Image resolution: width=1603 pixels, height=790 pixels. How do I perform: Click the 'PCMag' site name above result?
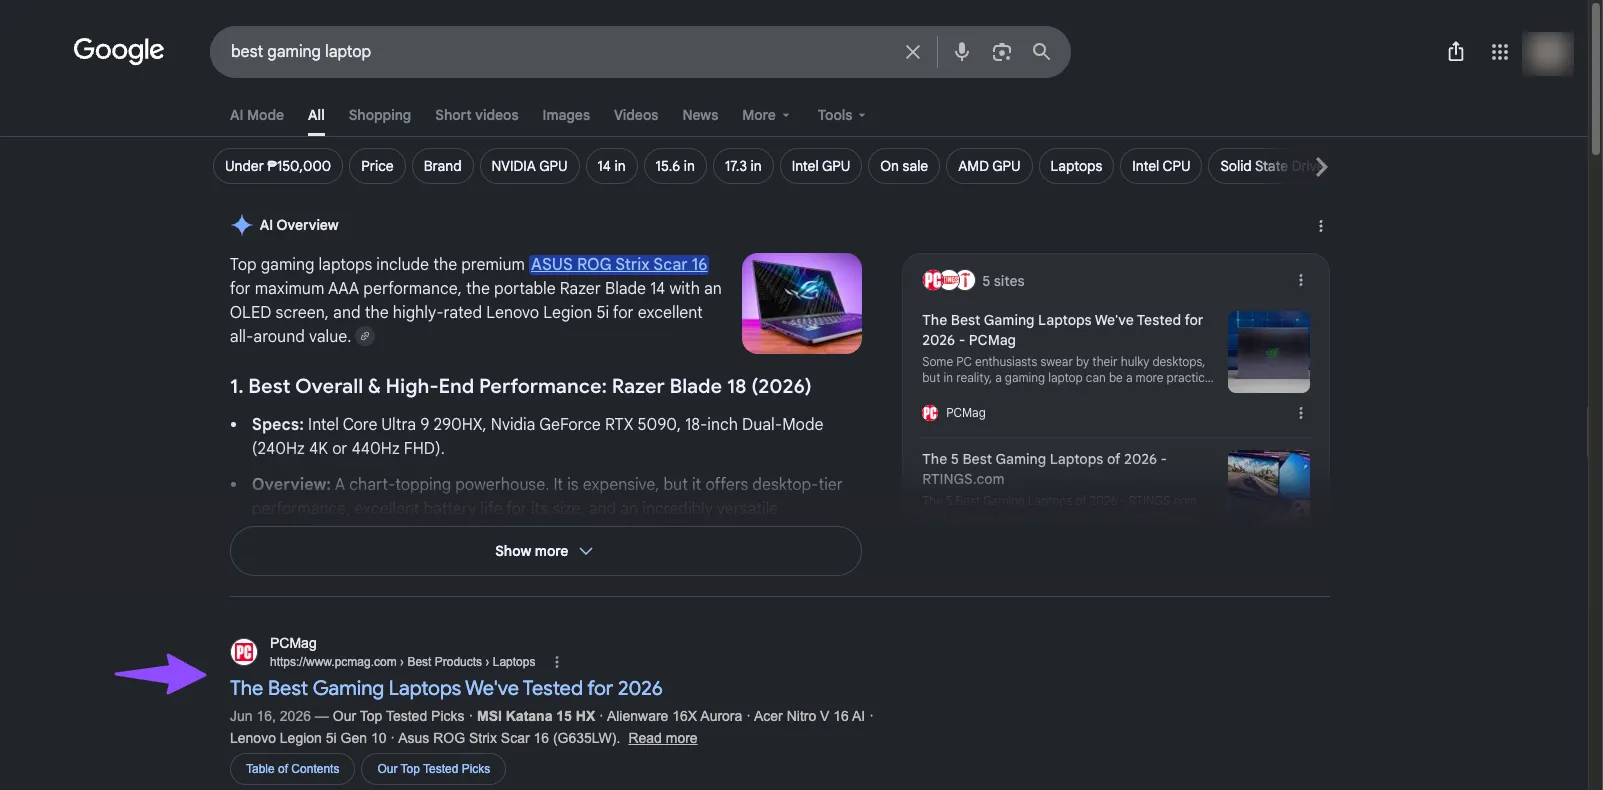click(293, 643)
